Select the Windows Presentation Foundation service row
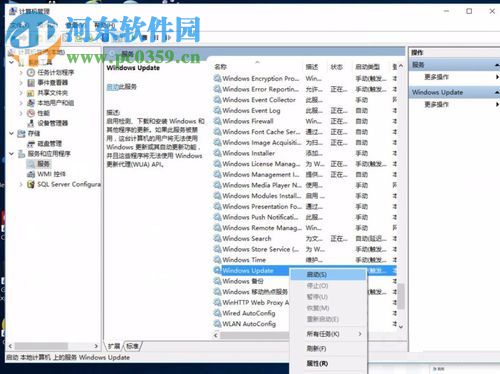The image size is (500, 374). click(305, 206)
